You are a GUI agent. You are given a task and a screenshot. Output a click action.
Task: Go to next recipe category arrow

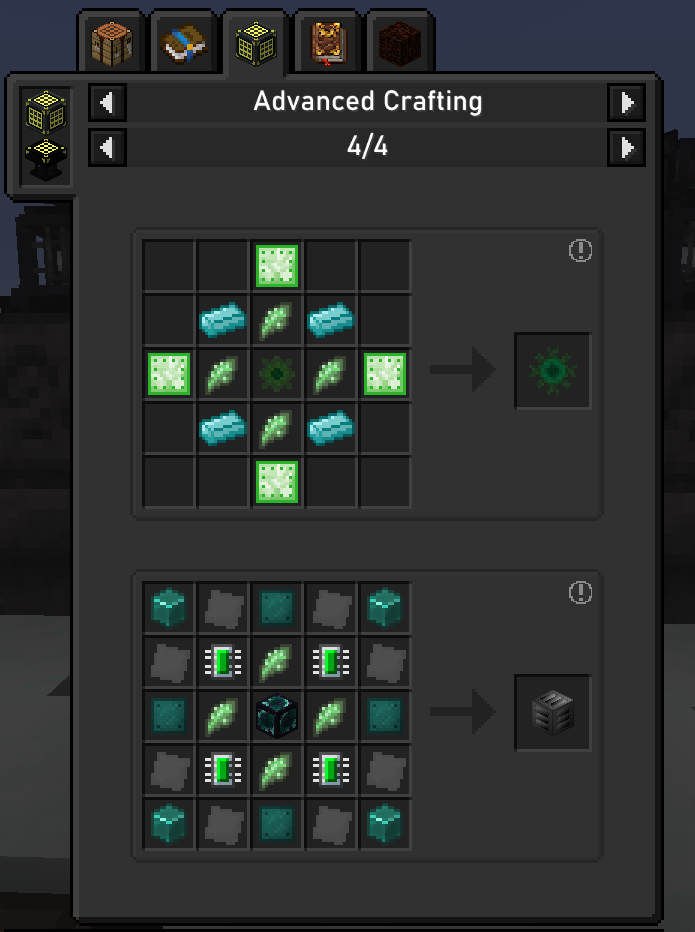pos(626,103)
